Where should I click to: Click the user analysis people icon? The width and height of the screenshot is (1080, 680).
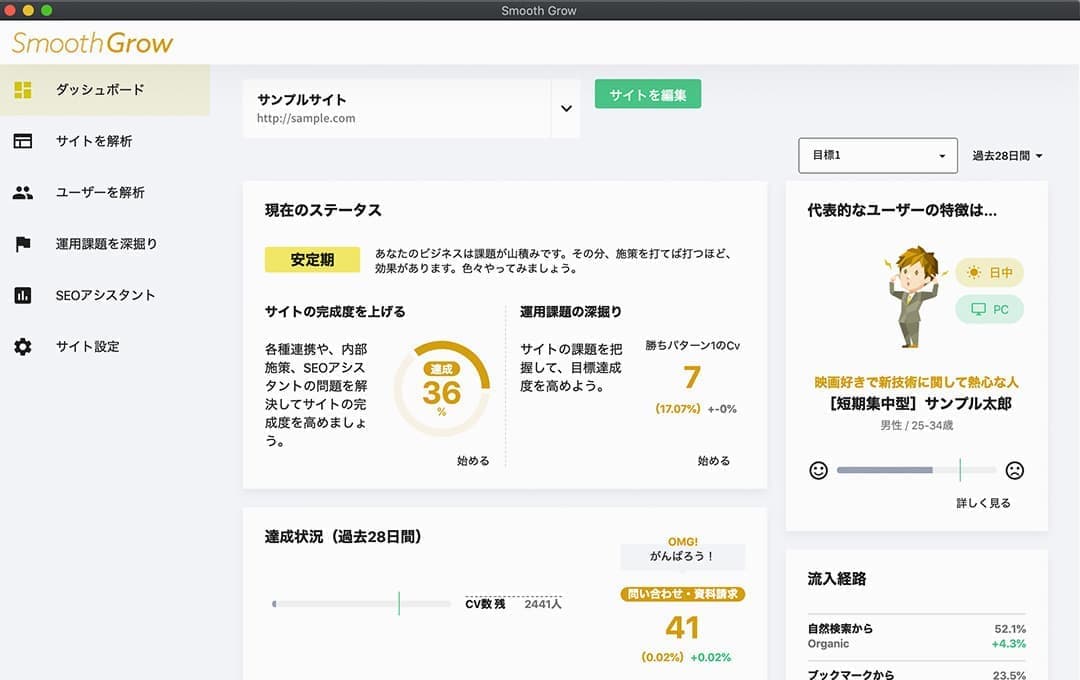[x=23, y=193]
